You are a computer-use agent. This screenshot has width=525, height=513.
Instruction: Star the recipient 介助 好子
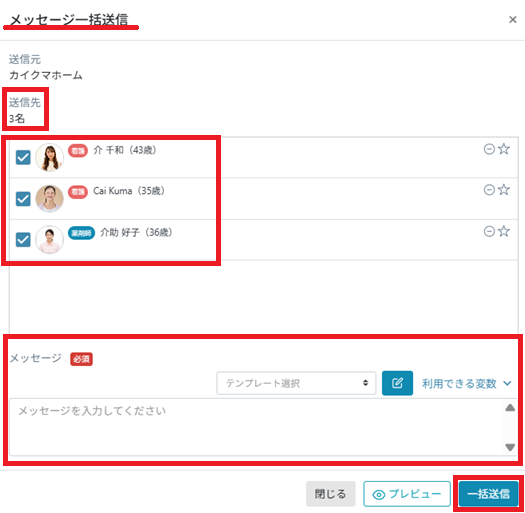[504, 231]
